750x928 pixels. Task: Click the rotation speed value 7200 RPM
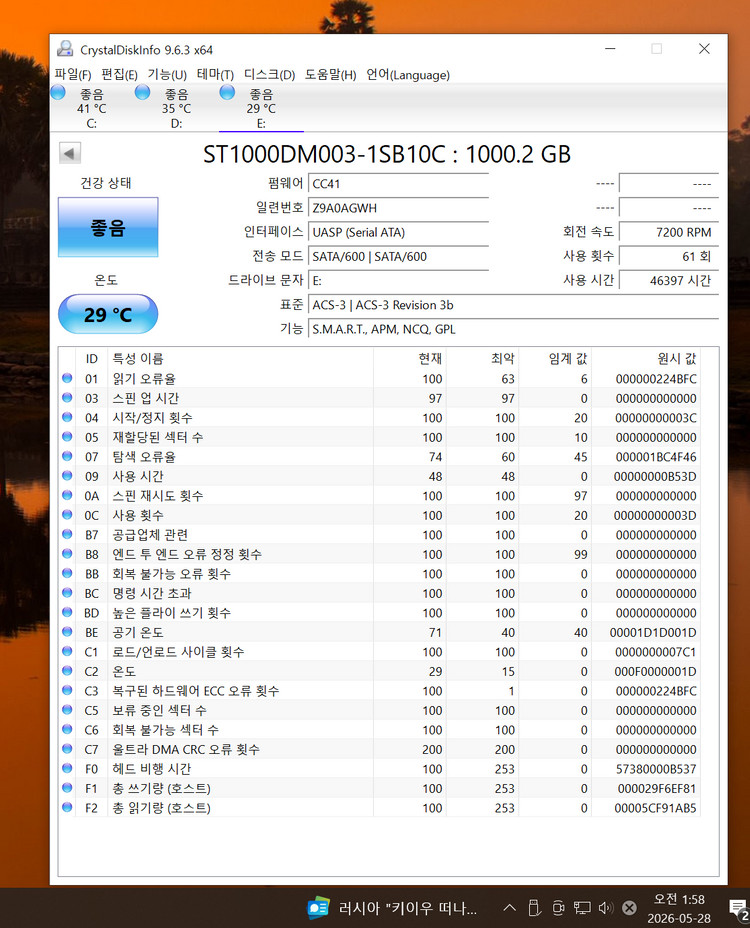pyautogui.click(x=668, y=232)
